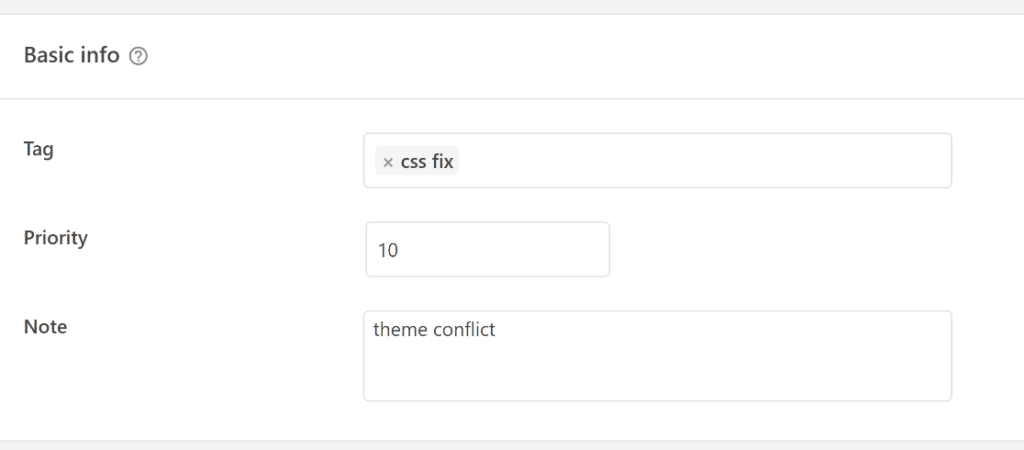Click the Note field label
This screenshot has width=1024, height=450.
(x=45, y=327)
